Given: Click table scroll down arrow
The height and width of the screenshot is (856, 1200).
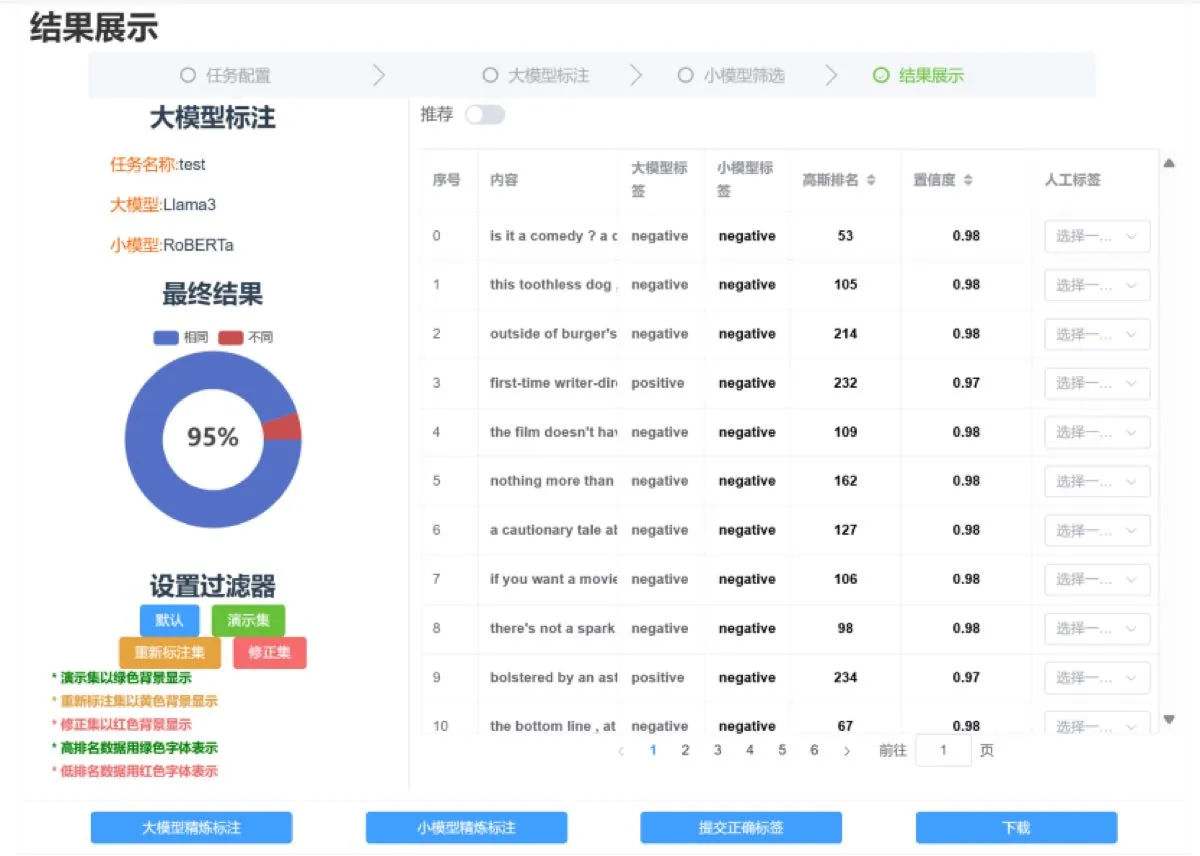Looking at the screenshot, I should 1169,719.
